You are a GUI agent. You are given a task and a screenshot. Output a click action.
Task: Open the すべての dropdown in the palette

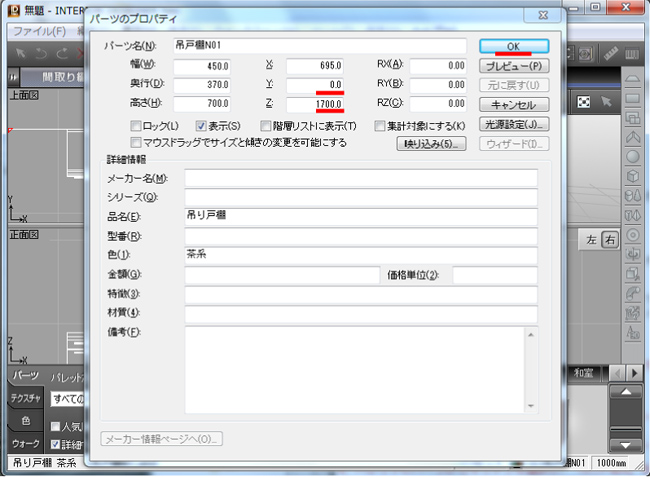tap(66, 398)
